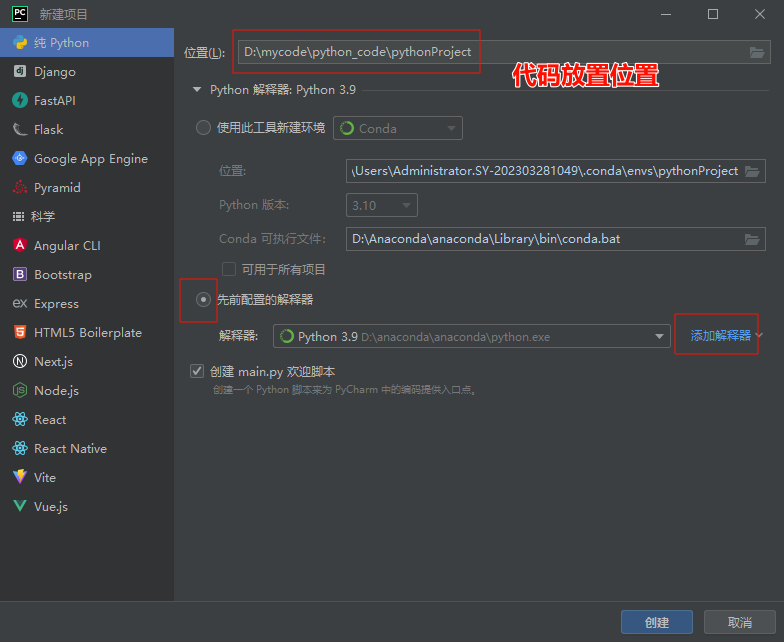This screenshot has height=642, width=784.
Task: Click the Node.js hexagon icon
Action: point(20,390)
